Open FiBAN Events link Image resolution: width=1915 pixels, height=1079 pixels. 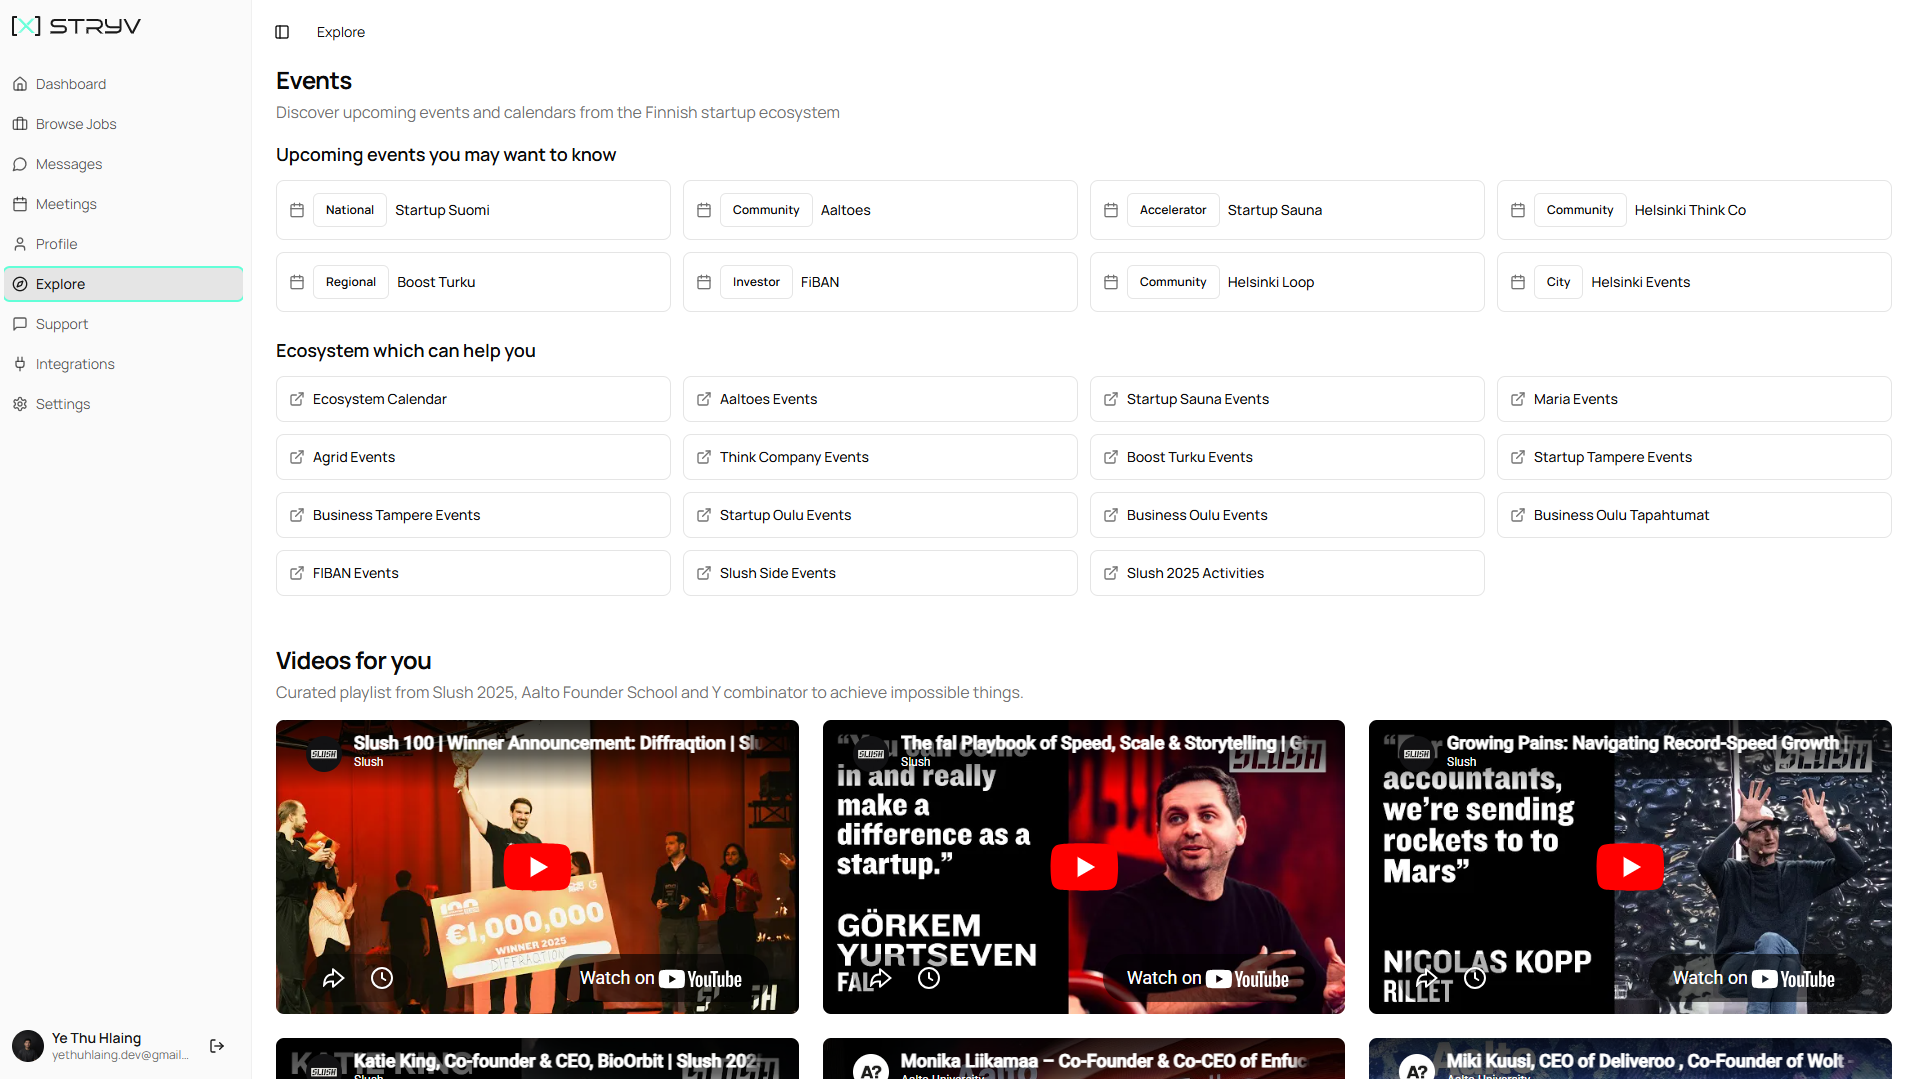coord(473,573)
